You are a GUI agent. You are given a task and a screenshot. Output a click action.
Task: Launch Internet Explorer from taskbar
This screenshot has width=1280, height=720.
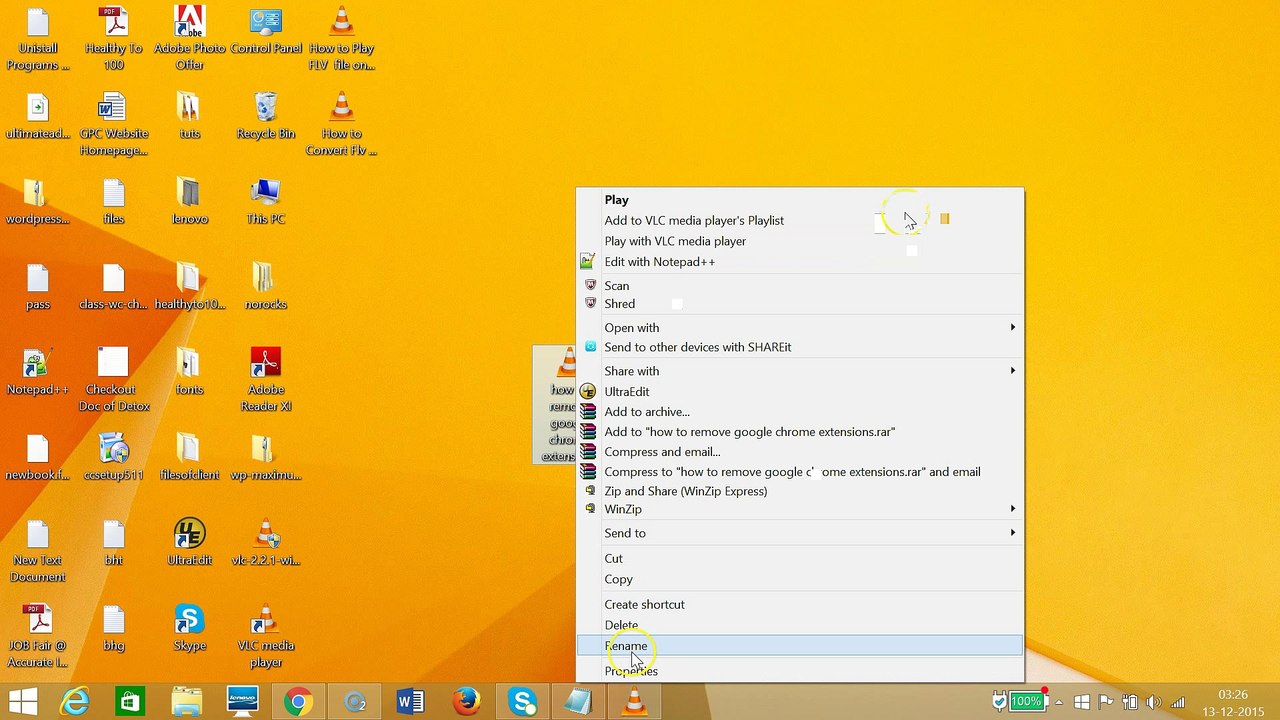(x=75, y=702)
